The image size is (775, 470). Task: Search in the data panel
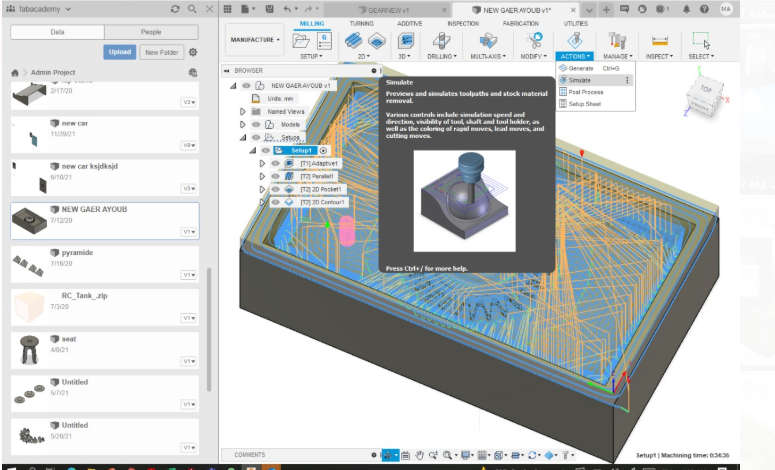click(x=192, y=9)
